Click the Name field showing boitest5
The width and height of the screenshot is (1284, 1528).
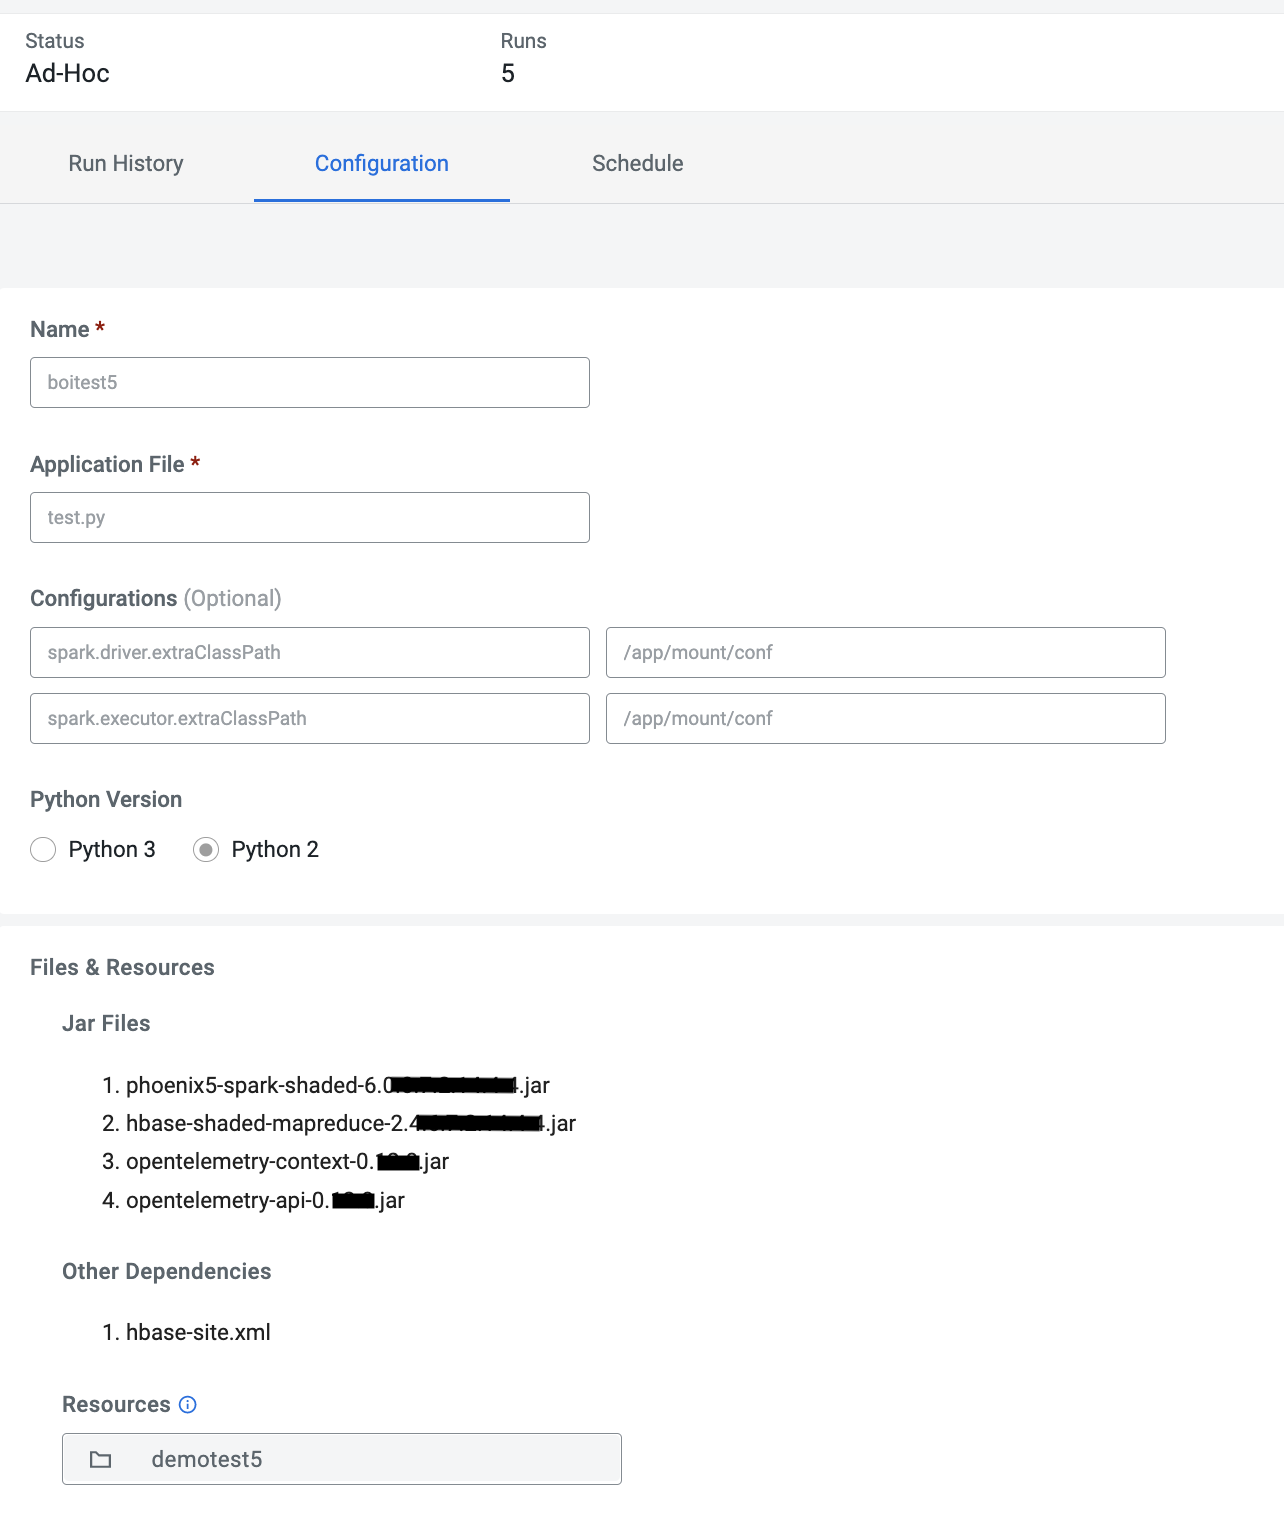click(310, 382)
